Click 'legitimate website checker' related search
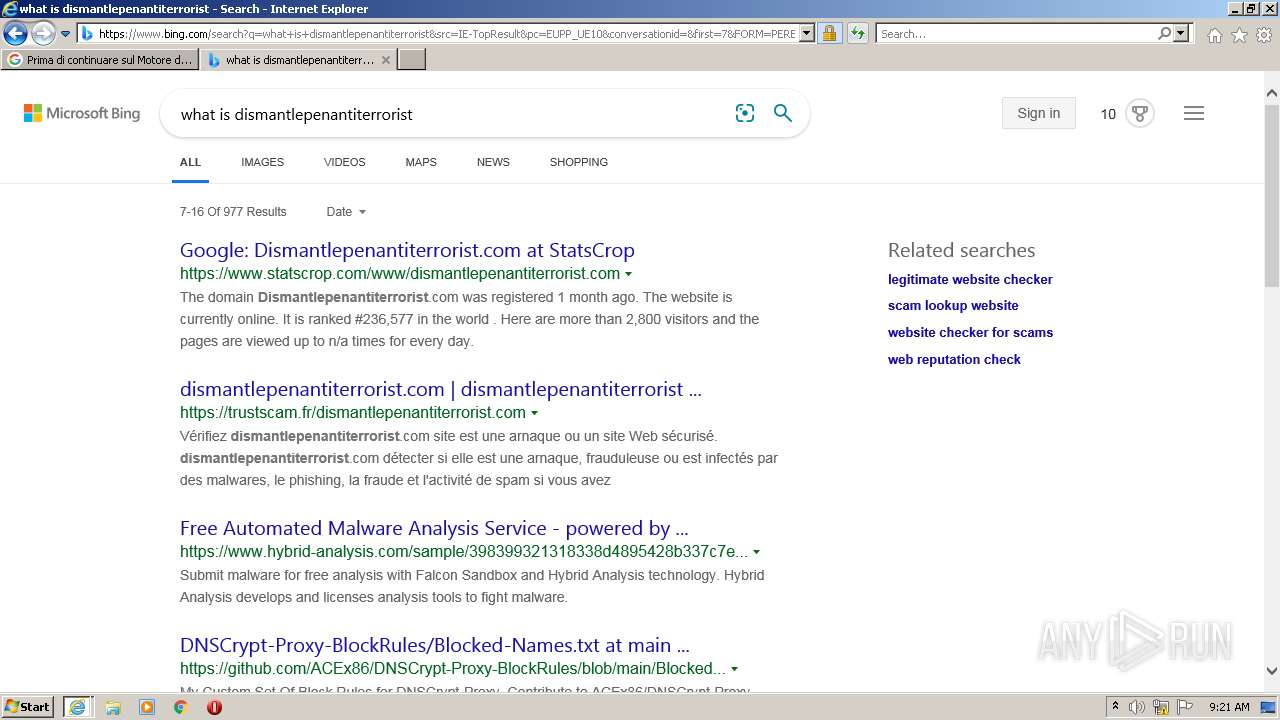The width and height of the screenshot is (1280, 720). click(970, 280)
